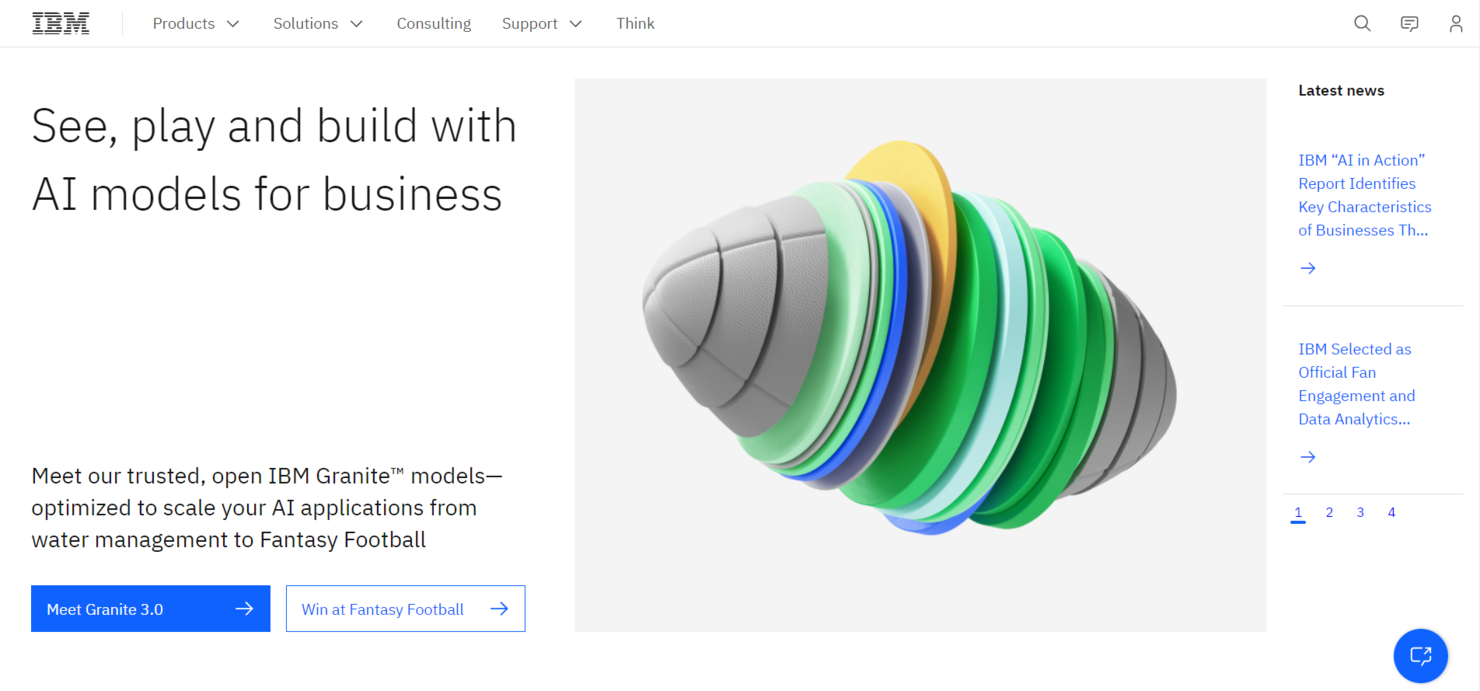This screenshot has width=1480, height=691.
Task: Click the Win at Fantasy Football button
Action: [382, 608]
